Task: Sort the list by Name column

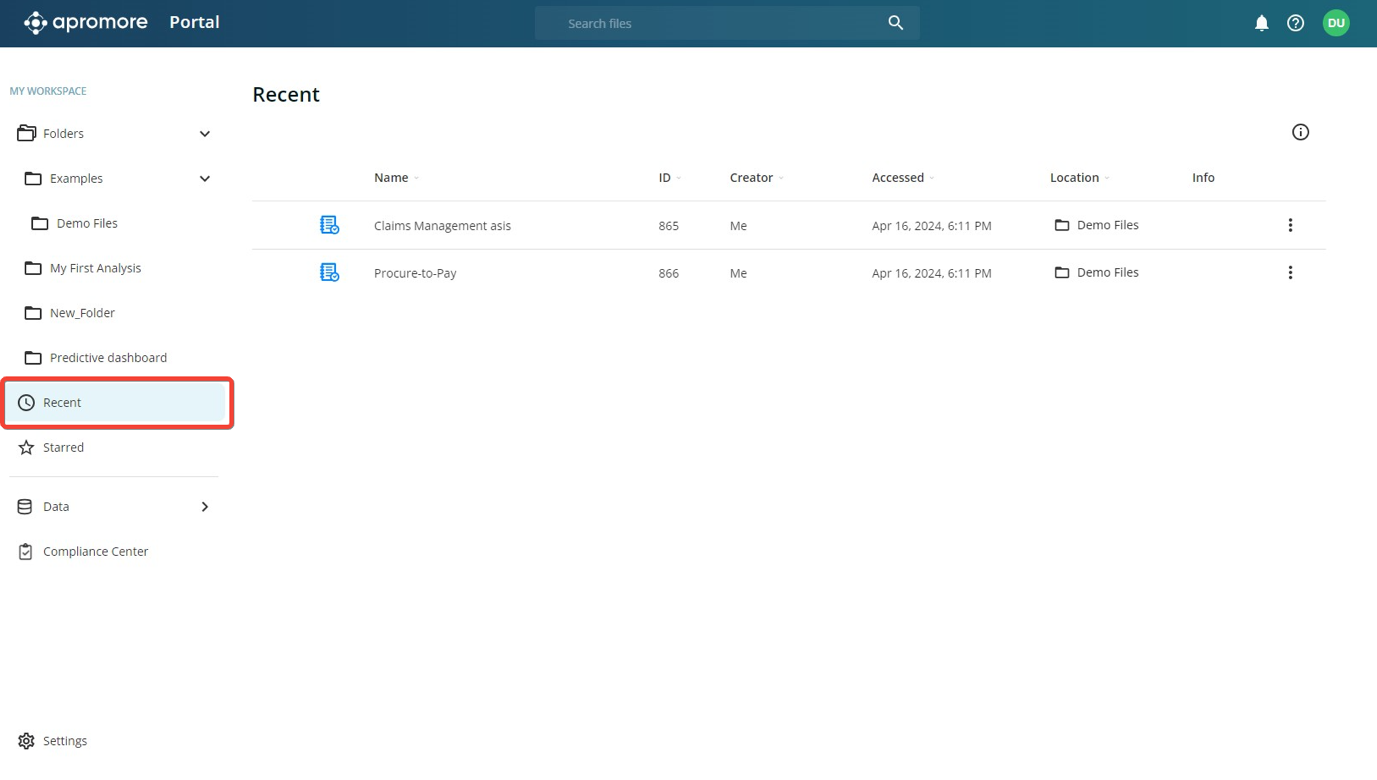Action: click(391, 178)
